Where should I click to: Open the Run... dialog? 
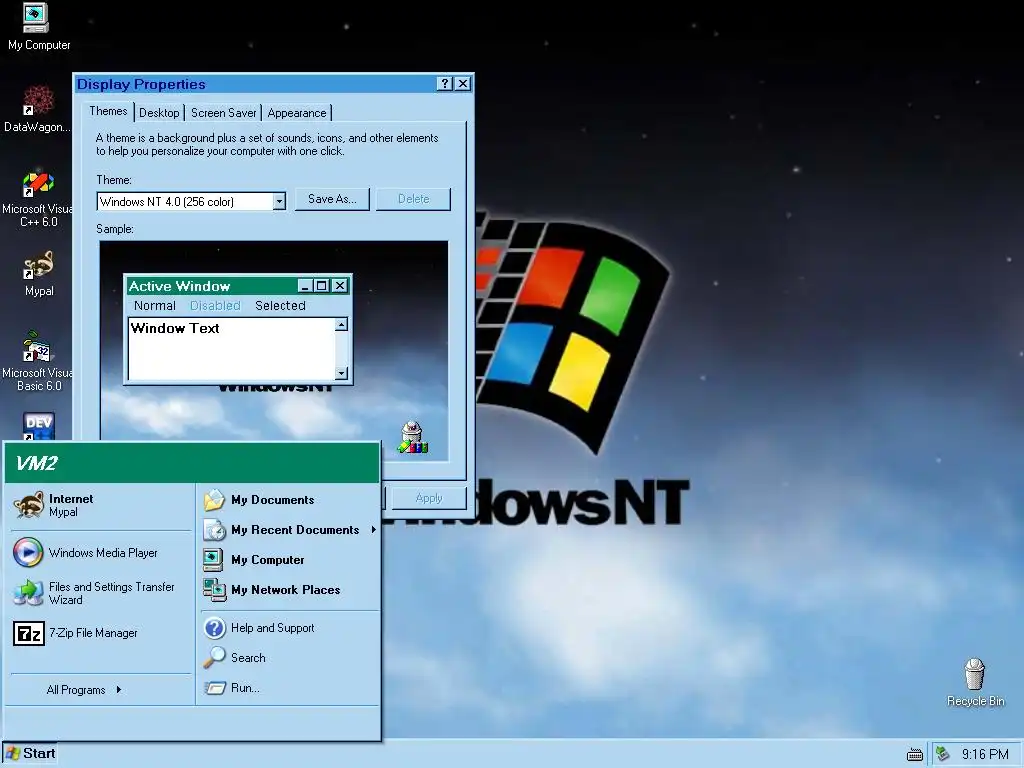coord(289,688)
